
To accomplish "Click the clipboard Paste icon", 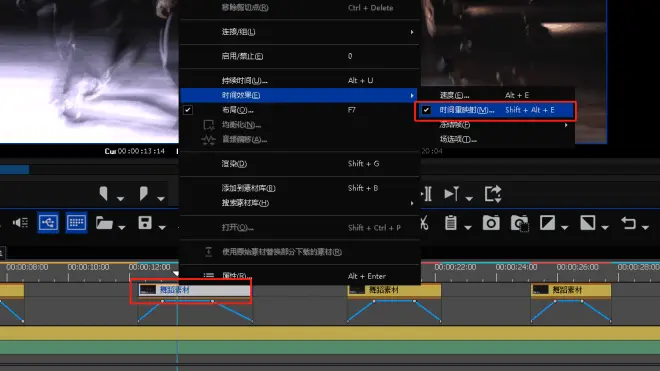I will (451, 223).
